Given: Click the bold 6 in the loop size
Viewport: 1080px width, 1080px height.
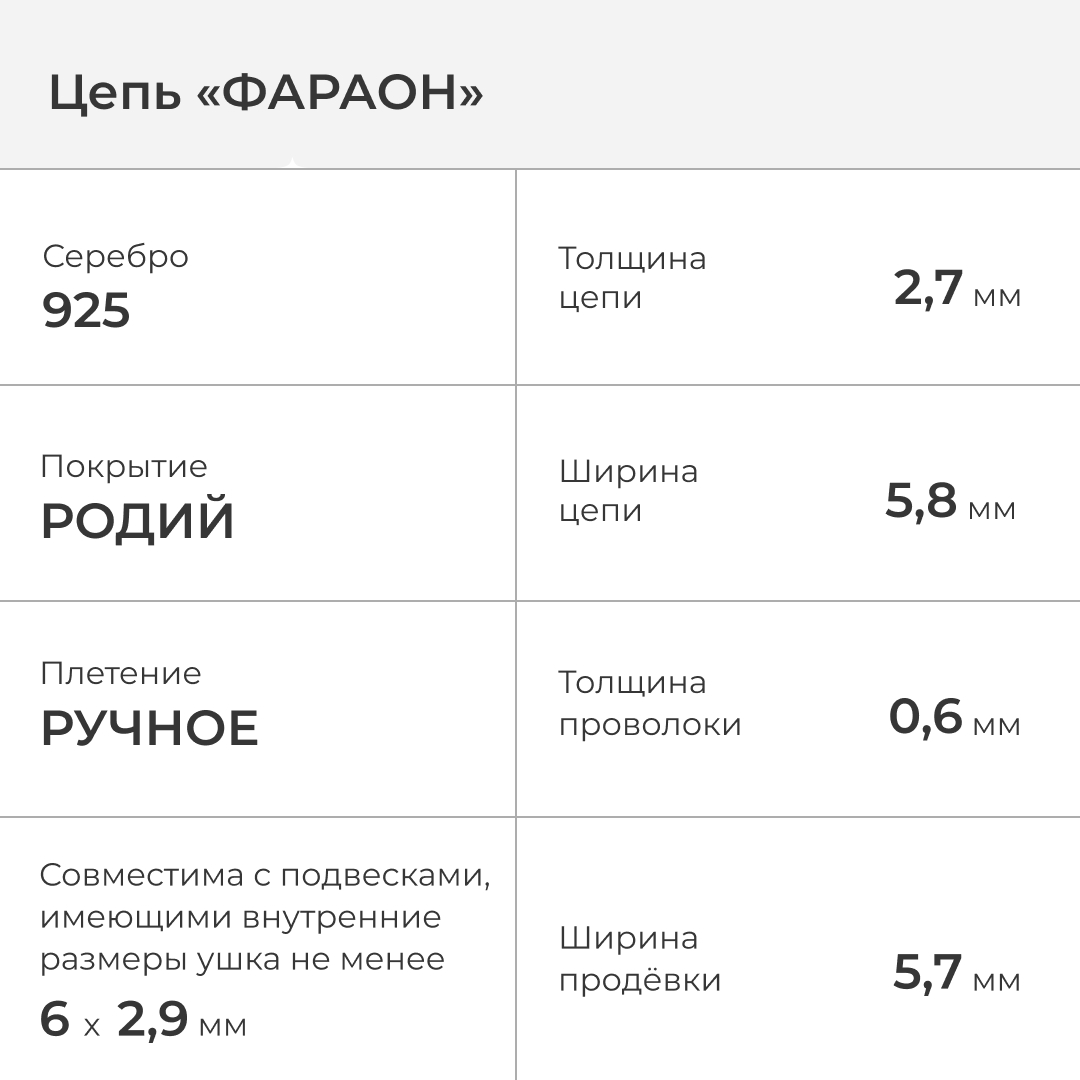Looking at the screenshot, I should point(55,1020).
